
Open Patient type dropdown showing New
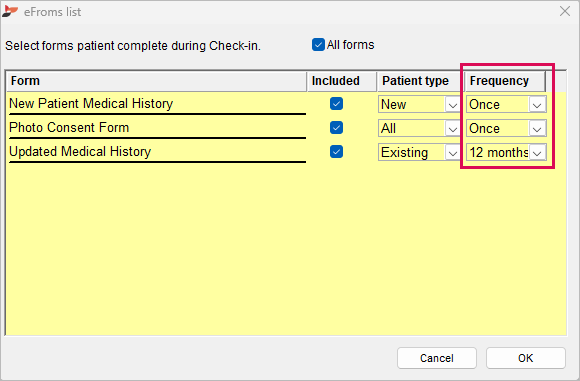[x=419, y=104]
